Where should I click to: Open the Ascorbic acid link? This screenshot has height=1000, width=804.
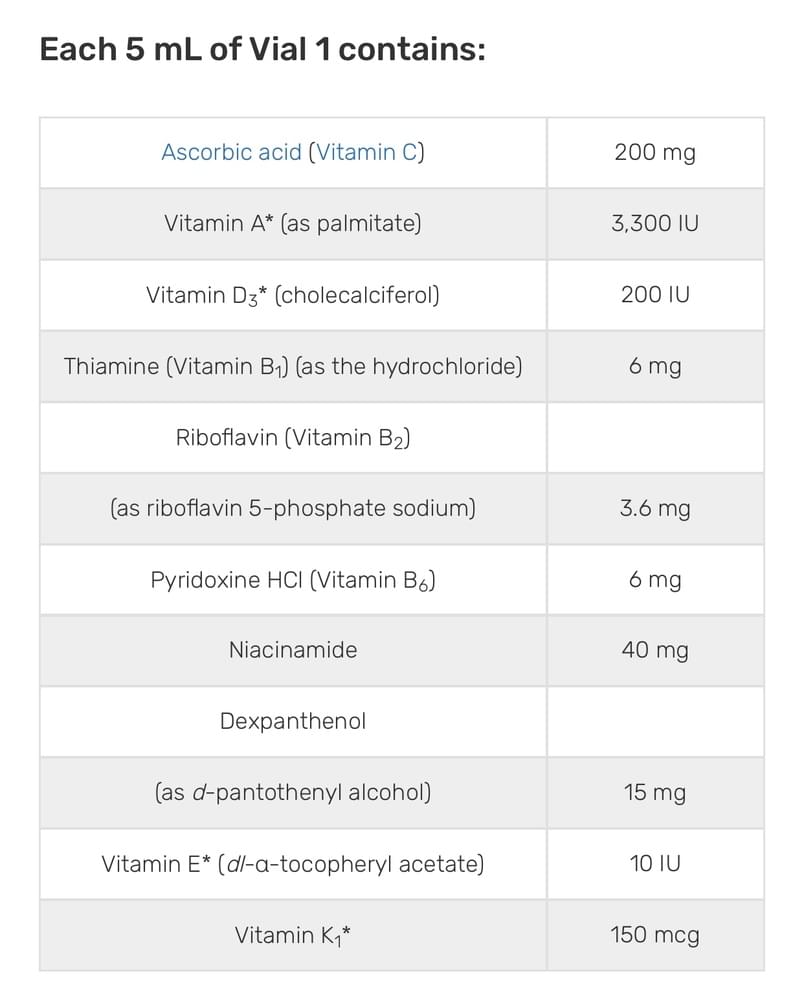231,153
